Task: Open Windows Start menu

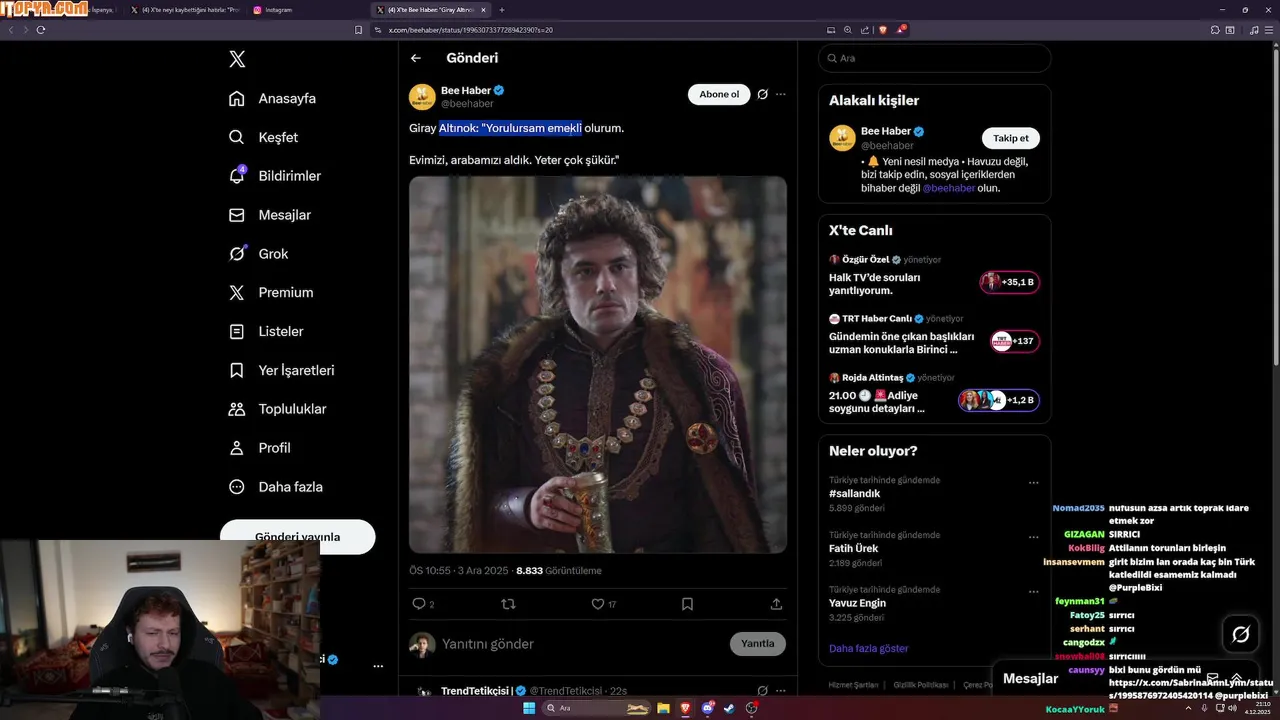Action: (528, 708)
